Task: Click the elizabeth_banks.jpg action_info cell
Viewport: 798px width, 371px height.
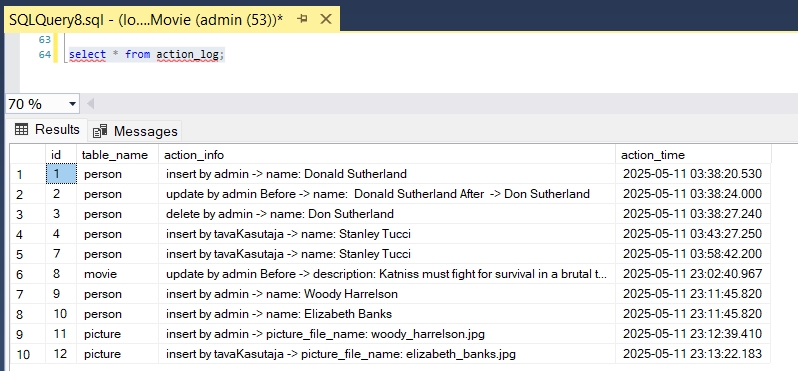Action: [387, 354]
